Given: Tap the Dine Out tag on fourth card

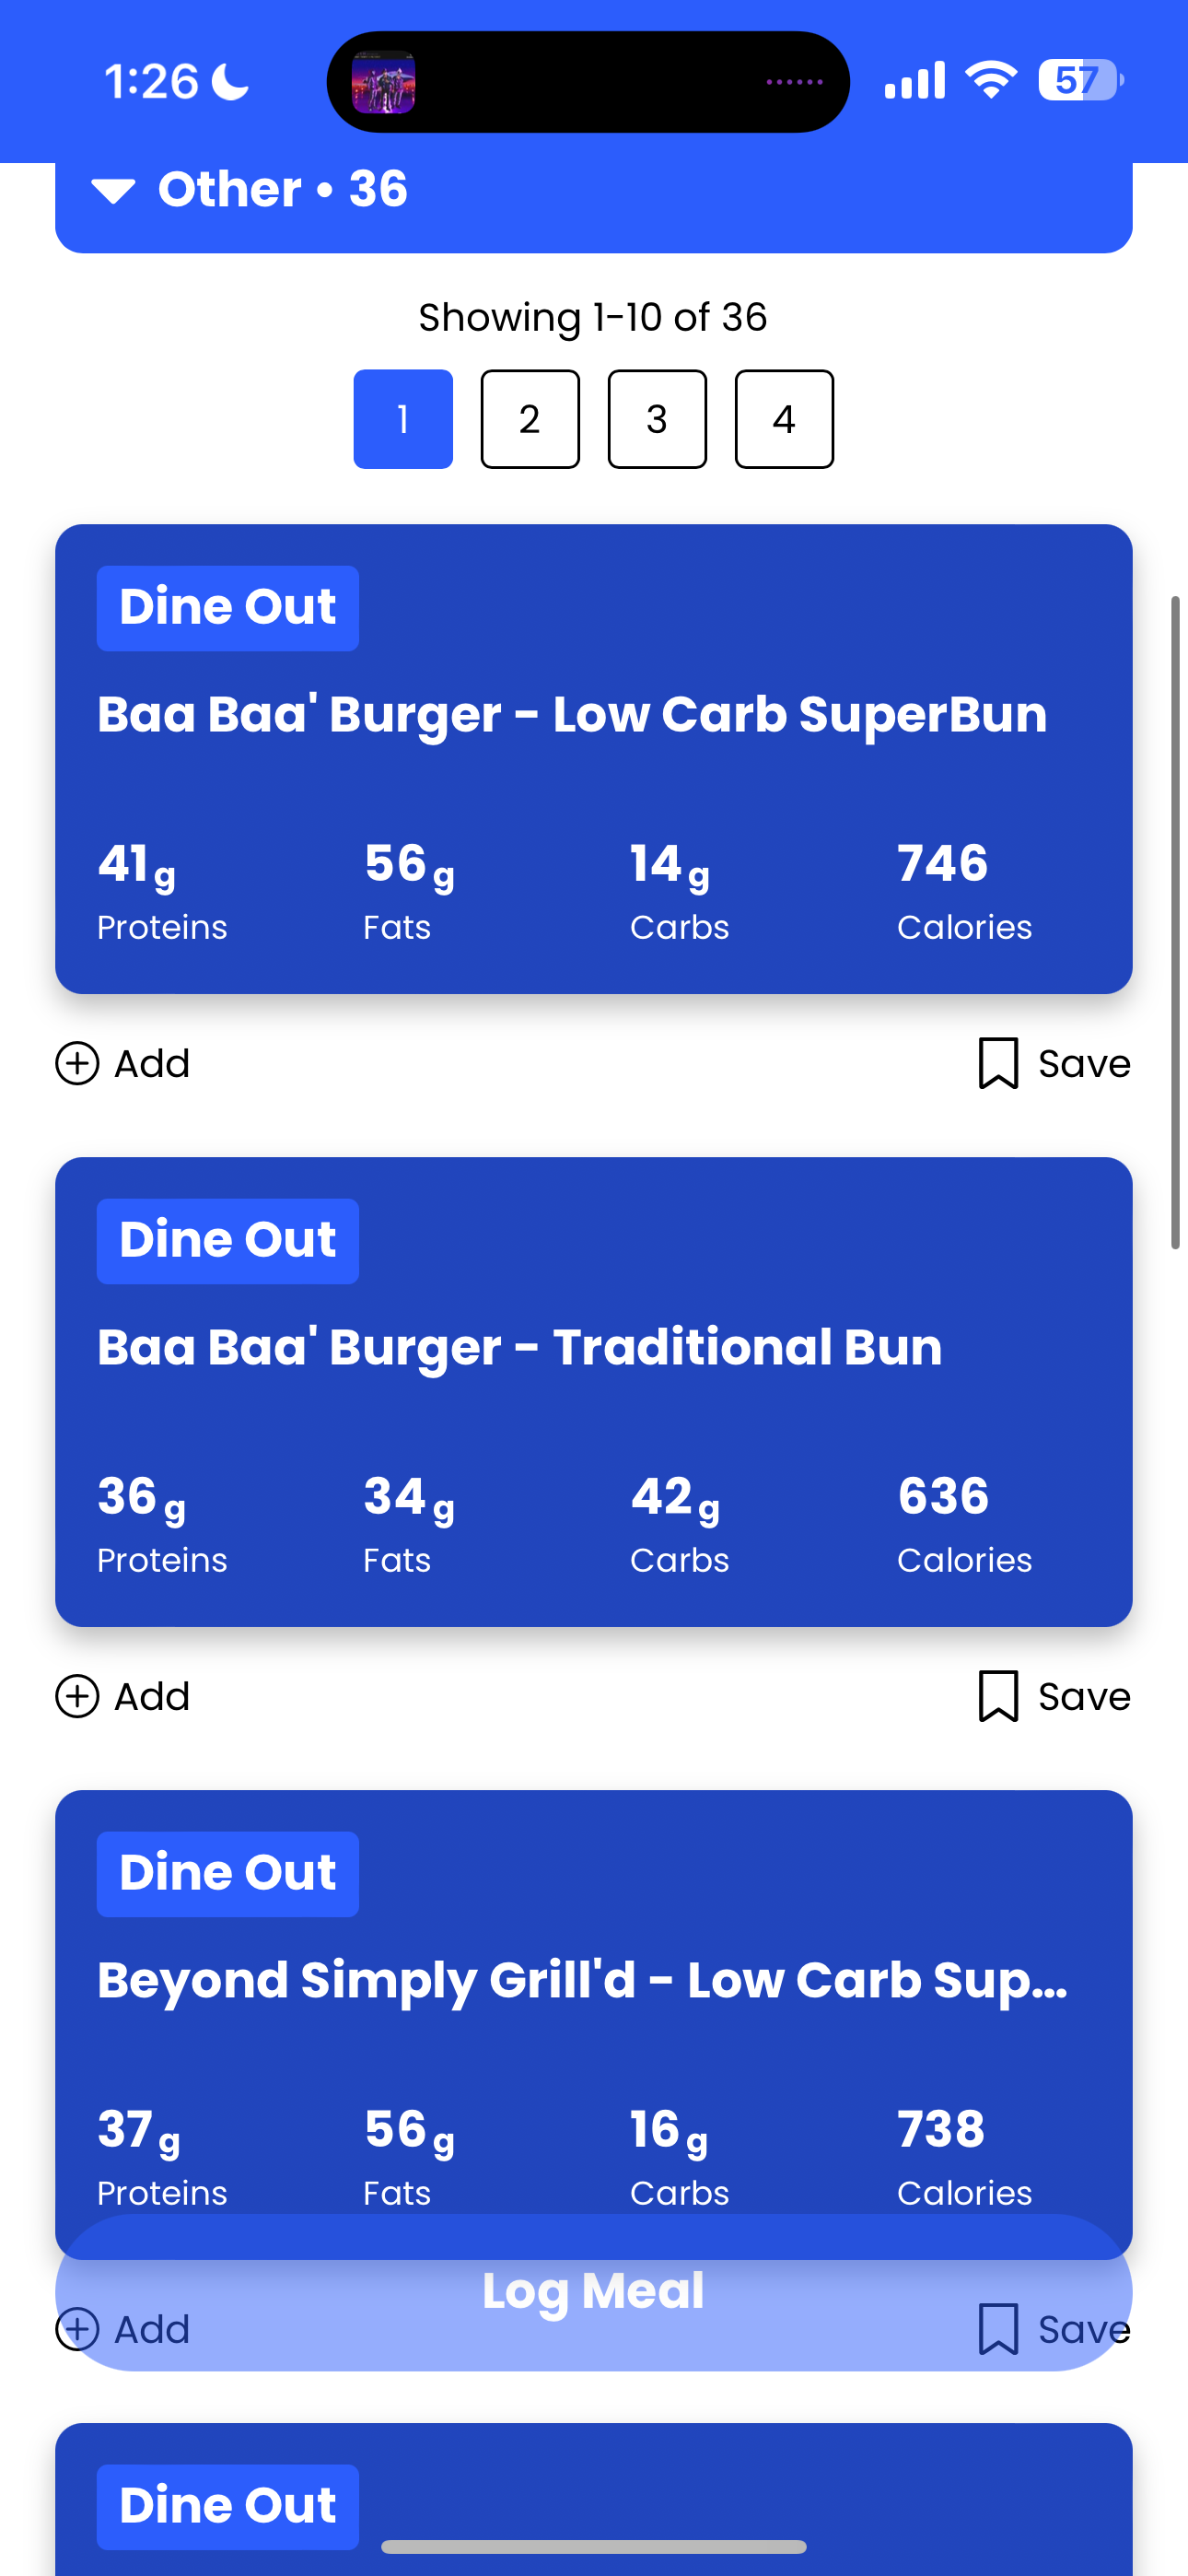Looking at the screenshot, I should pos(228,2506).
